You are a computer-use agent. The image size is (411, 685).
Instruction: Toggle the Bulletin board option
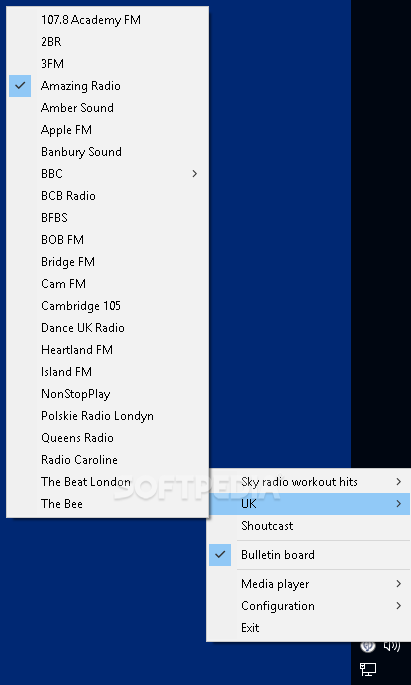[309, 555]
